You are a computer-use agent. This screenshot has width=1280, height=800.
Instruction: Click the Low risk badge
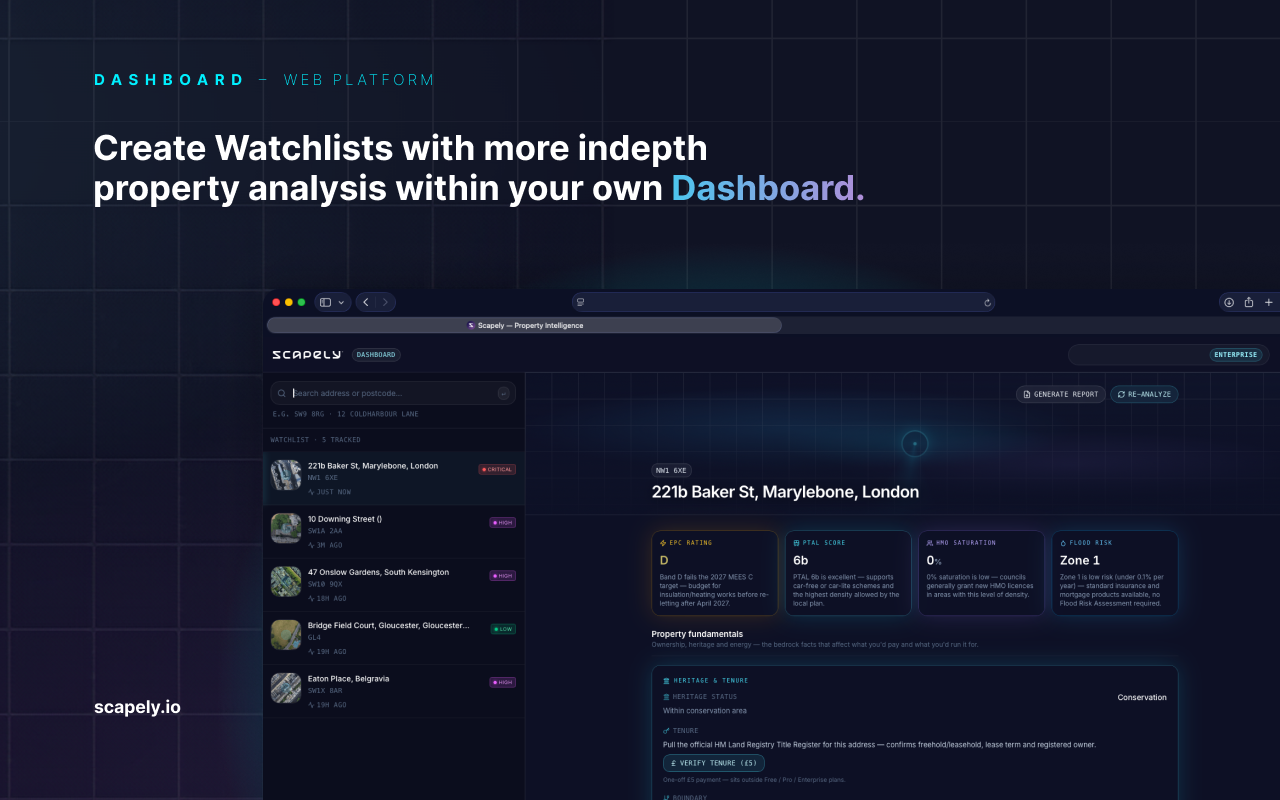pos(503,629)
